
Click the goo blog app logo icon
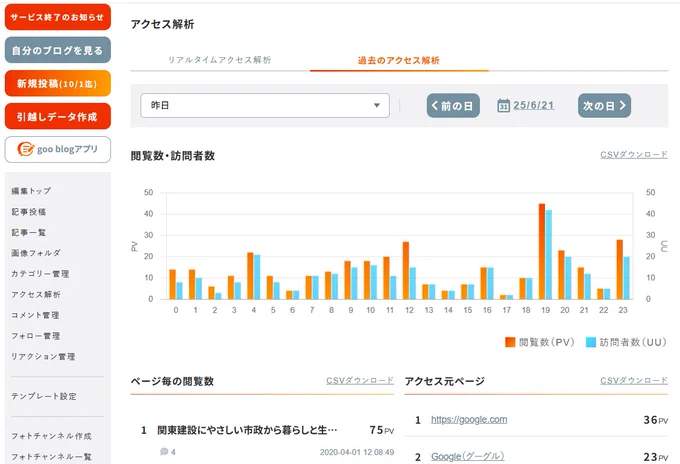26,149
